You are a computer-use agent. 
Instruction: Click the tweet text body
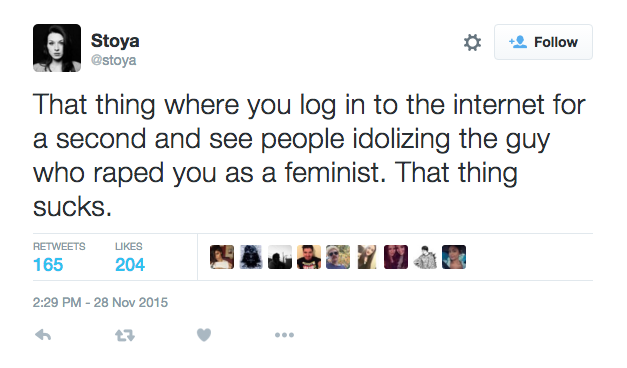click(x=309, y=155)
